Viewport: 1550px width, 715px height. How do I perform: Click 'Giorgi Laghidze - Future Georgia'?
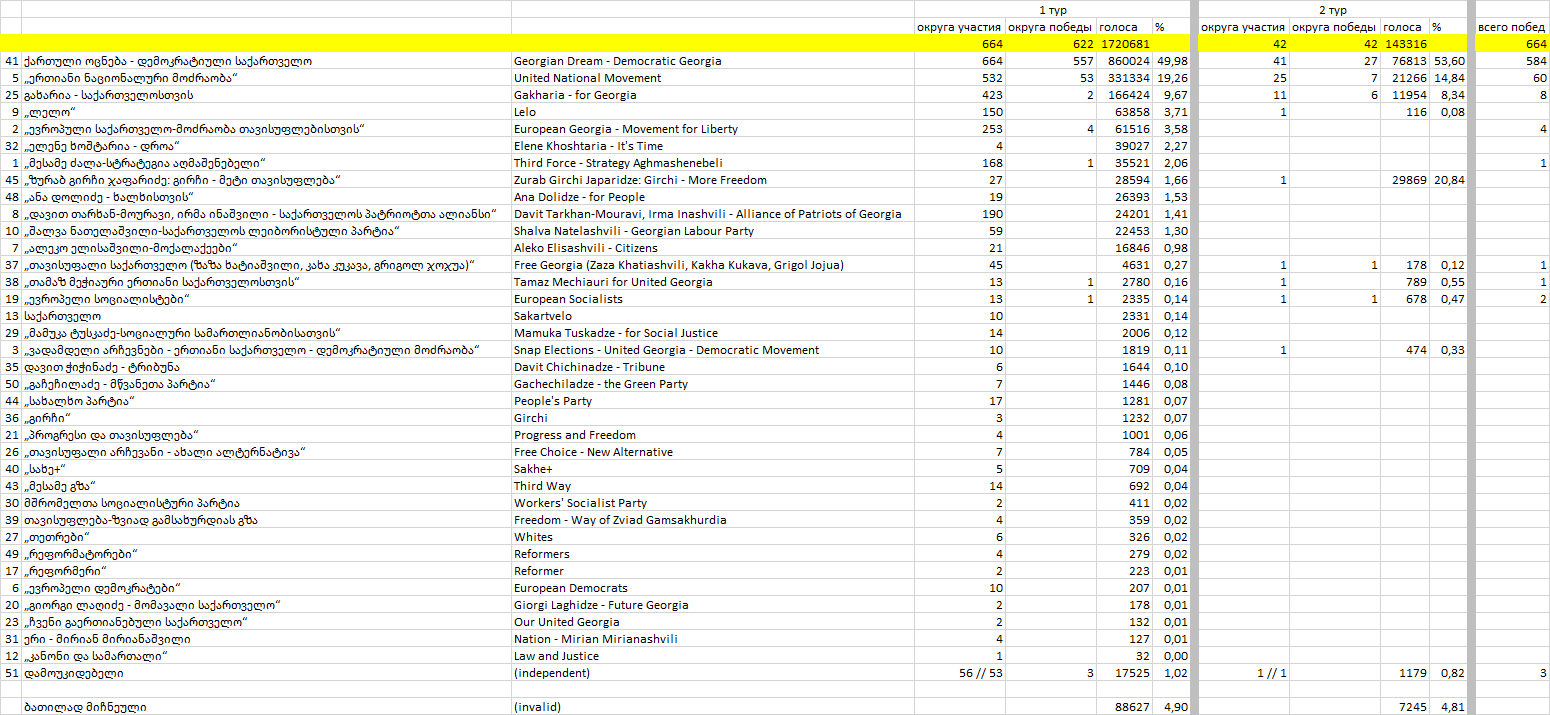pos(713,605)
